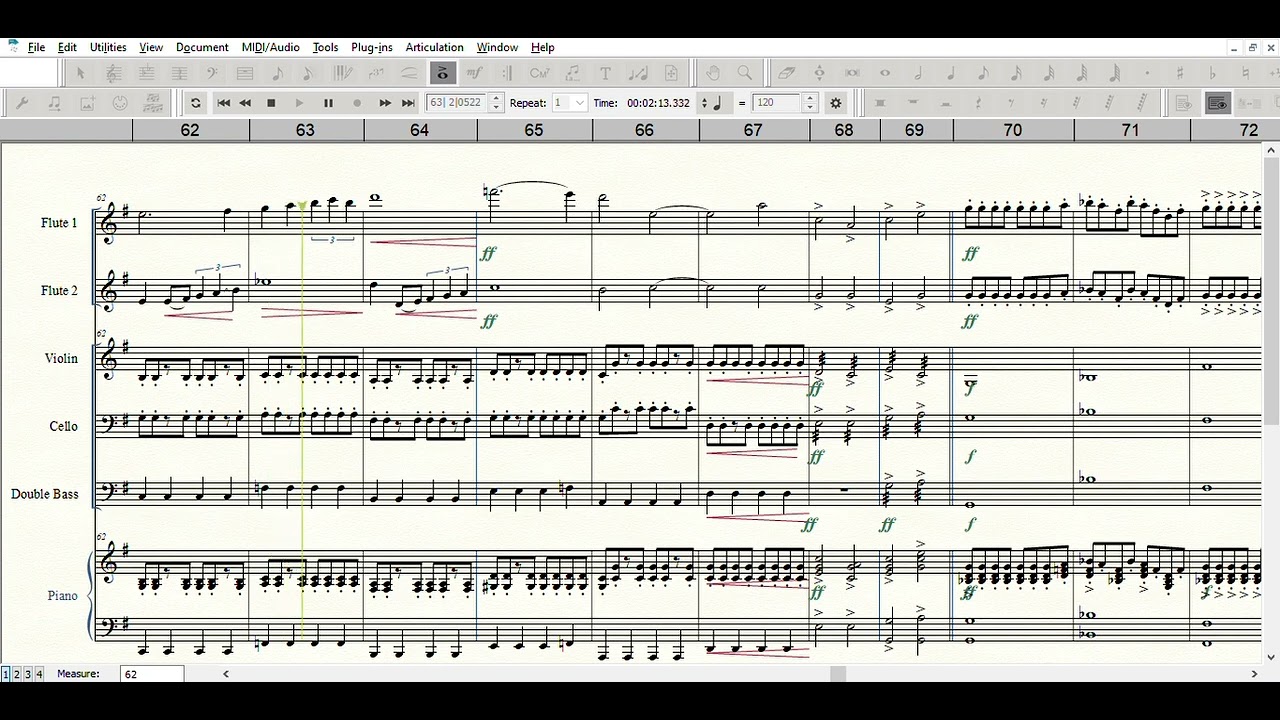Select the Zoom magnifier tool
The height and width of the screenshot is (720, 1280).
[x=745, y=73]
